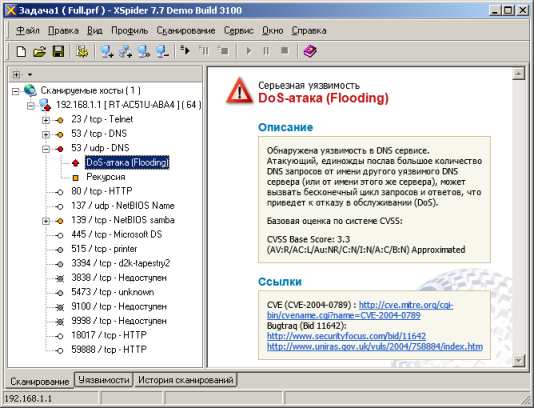Screen dimensions: 534x408
Task: Start scanning all hosts icon
Action: tap(185, 51)
